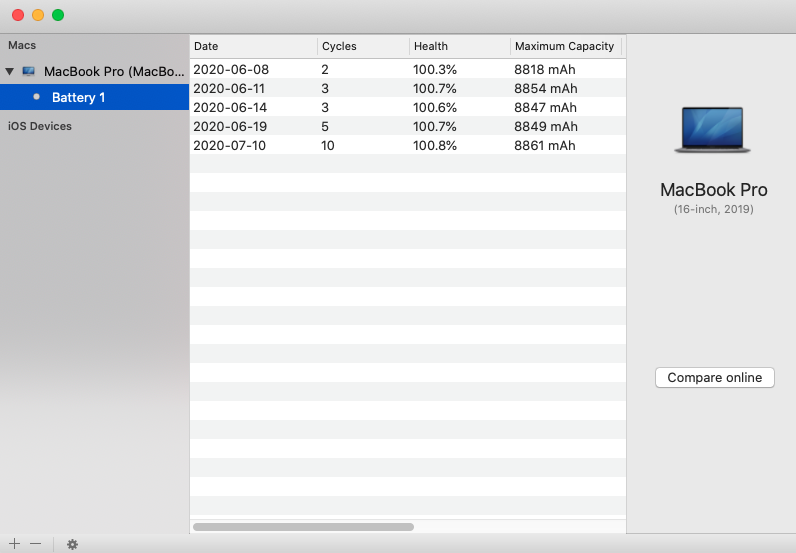Click the Compare online button
This screenshot has height=553, width=796.
[x=714, y=377]
